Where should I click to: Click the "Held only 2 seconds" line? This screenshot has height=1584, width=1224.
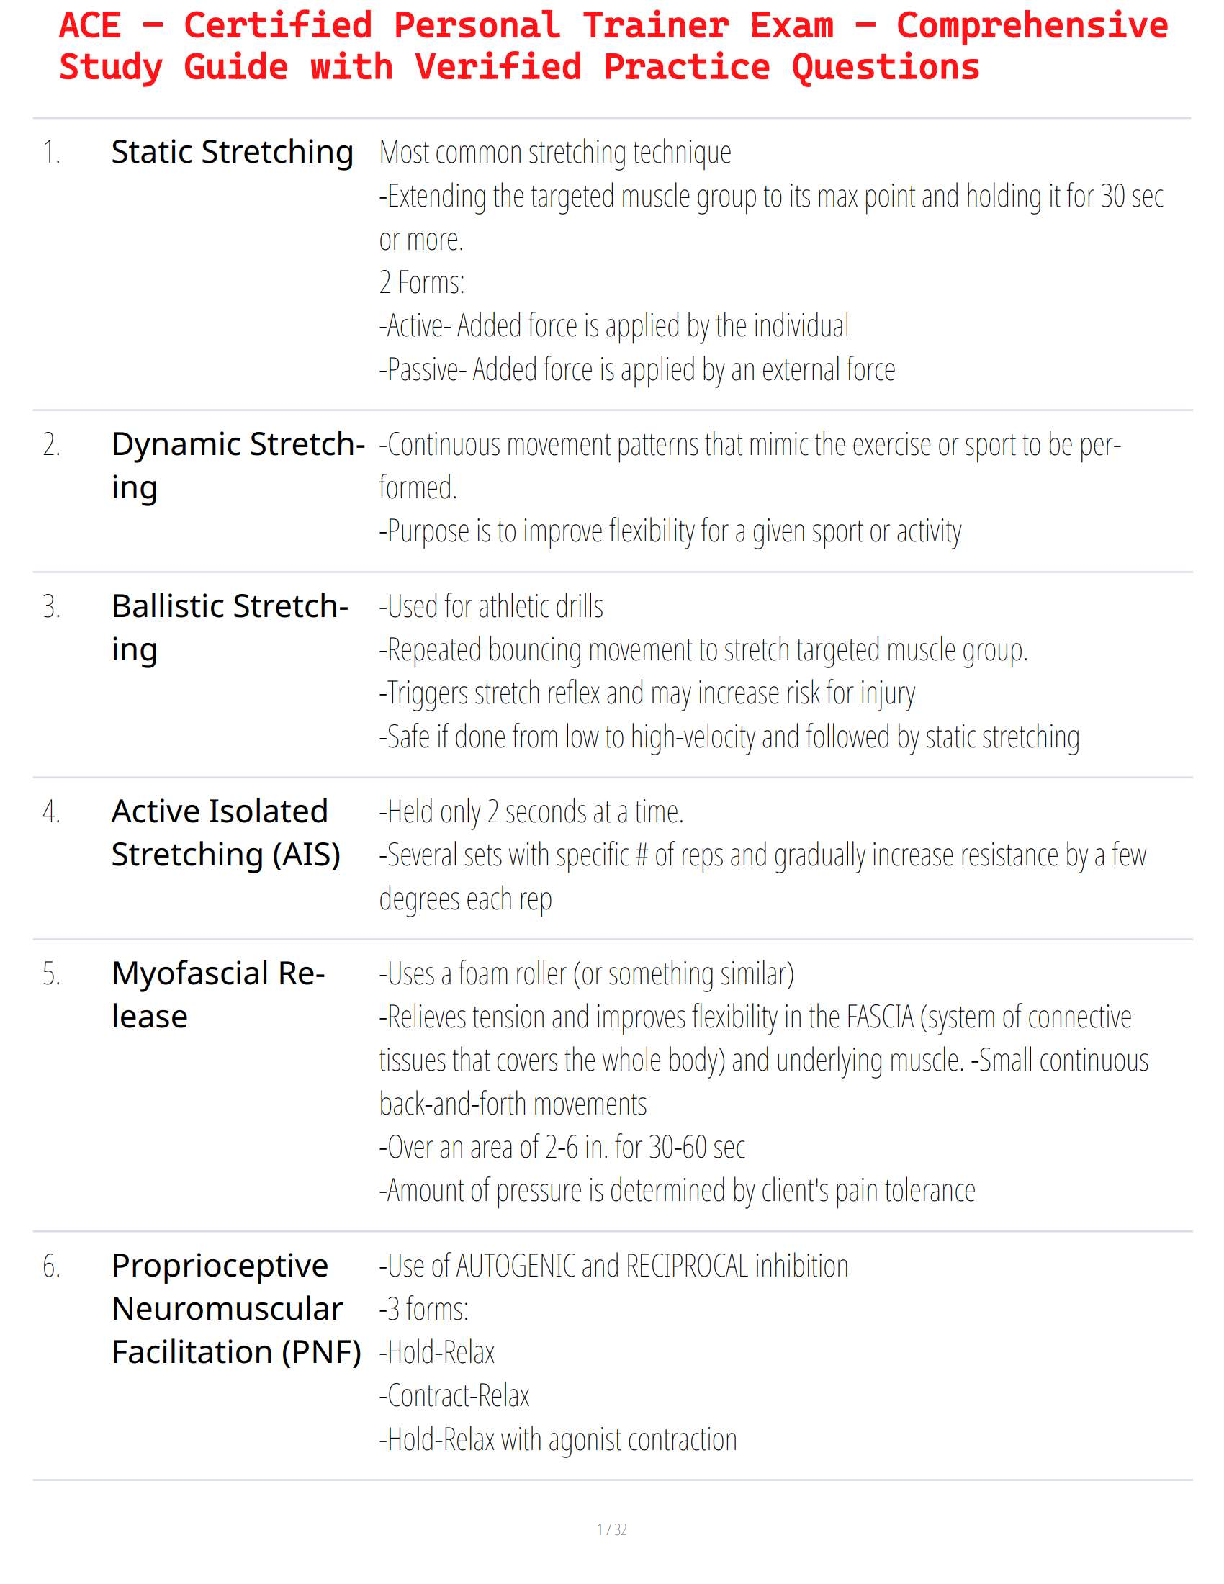[531, 812]
